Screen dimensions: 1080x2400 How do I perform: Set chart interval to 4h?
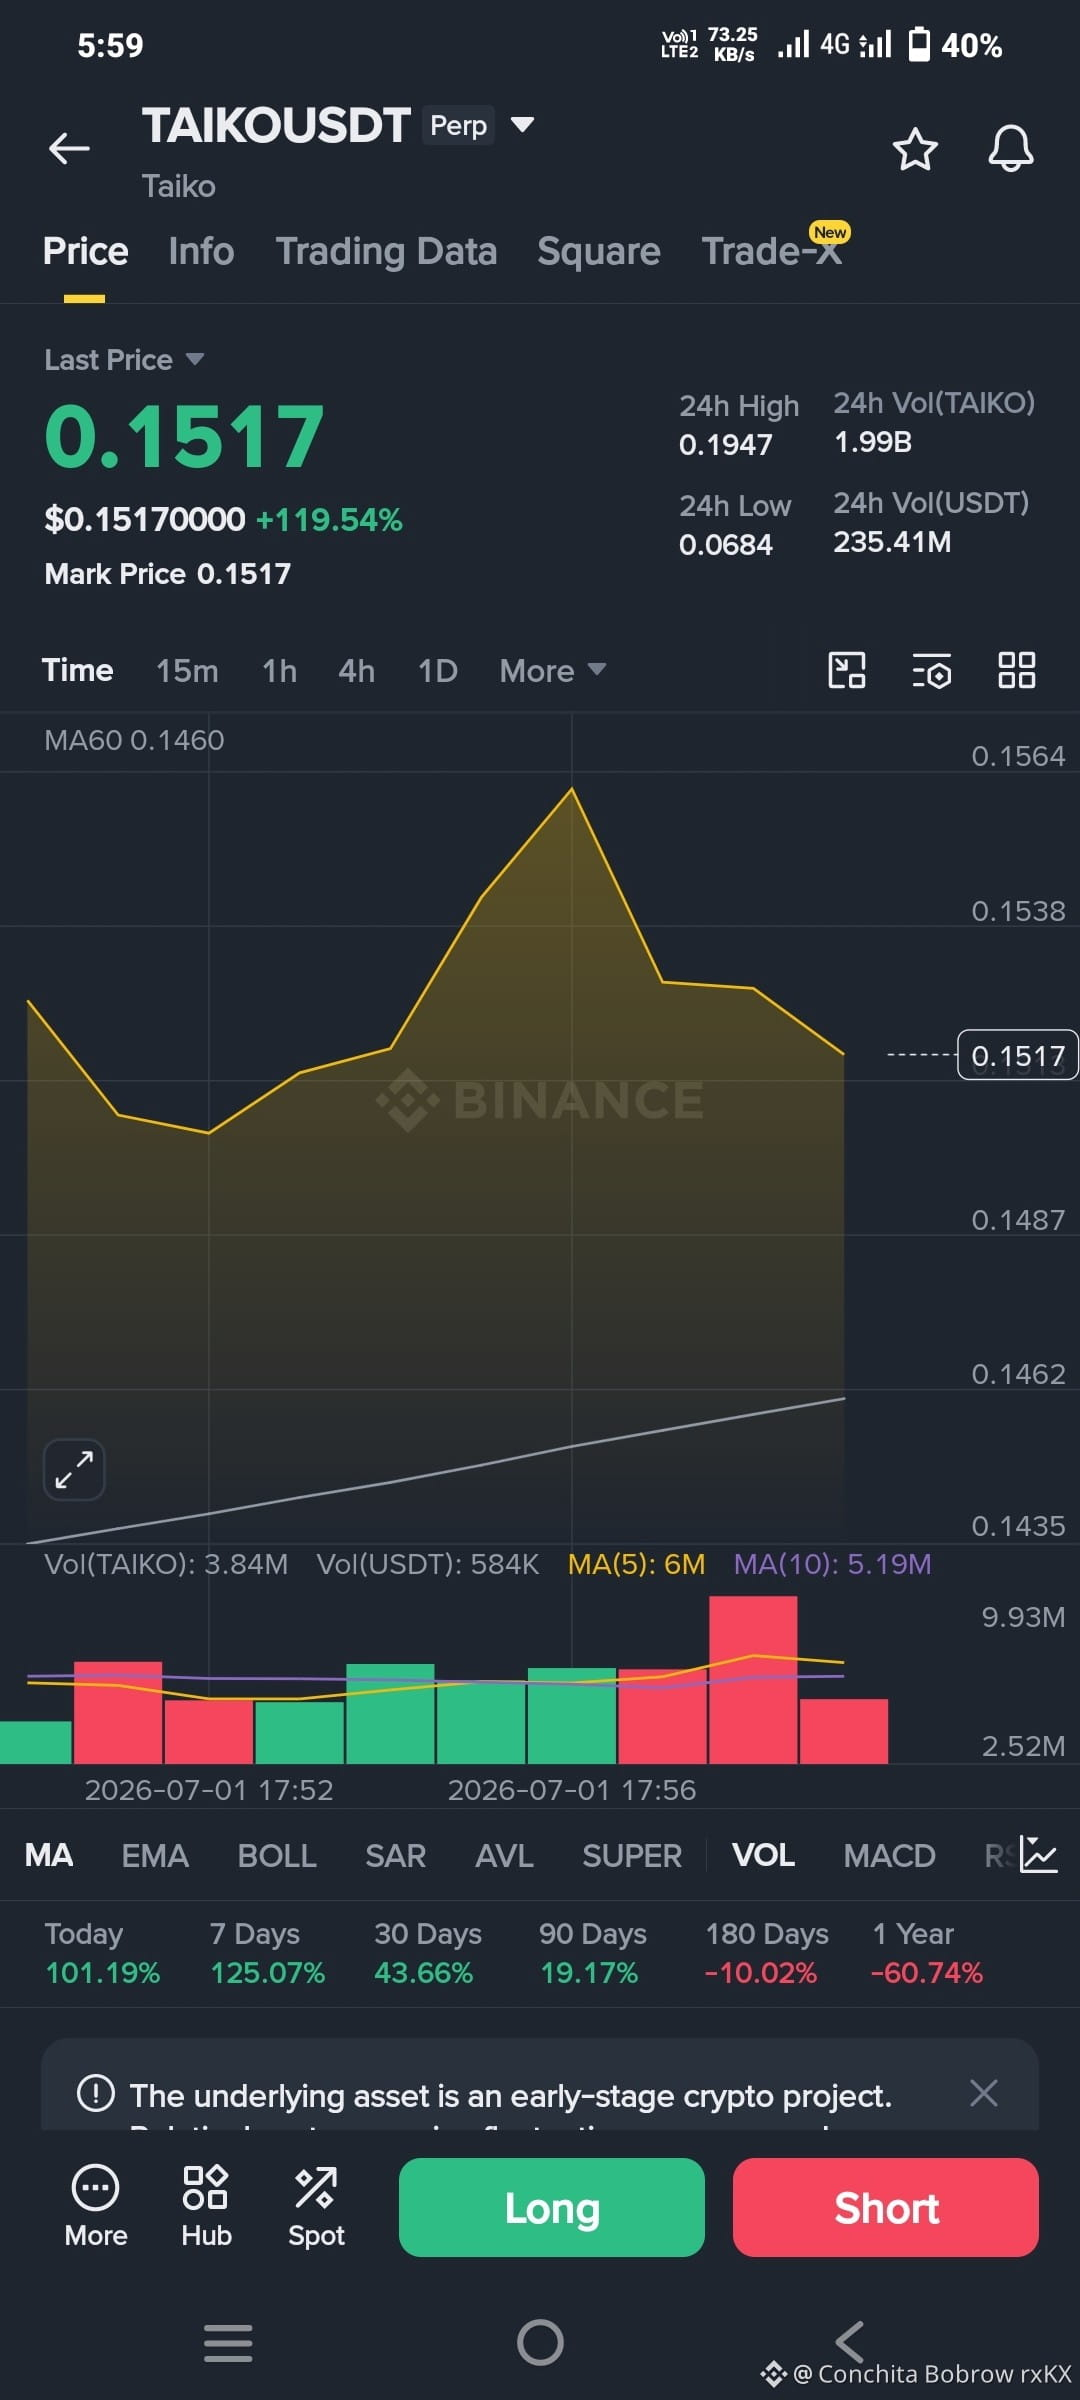(x=356, y=670)
